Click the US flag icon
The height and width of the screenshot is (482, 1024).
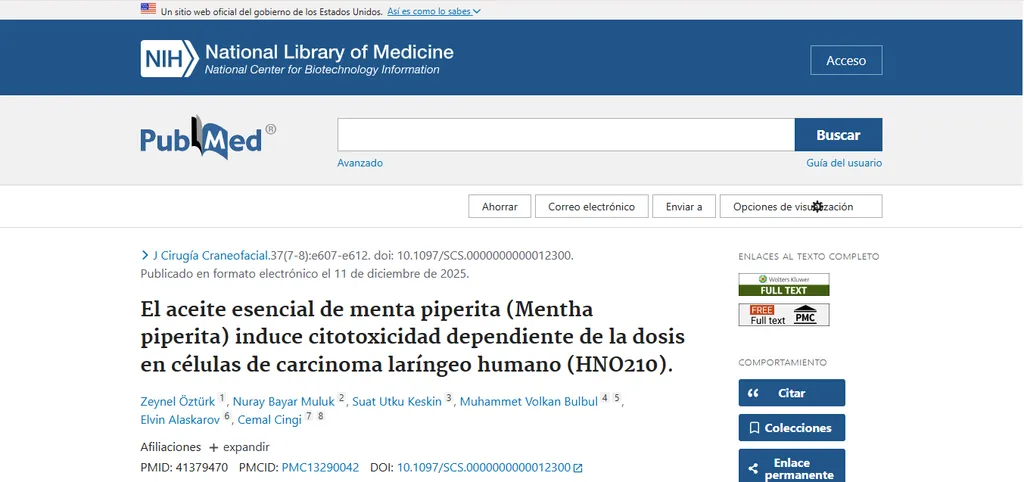[x=148, y=9]
